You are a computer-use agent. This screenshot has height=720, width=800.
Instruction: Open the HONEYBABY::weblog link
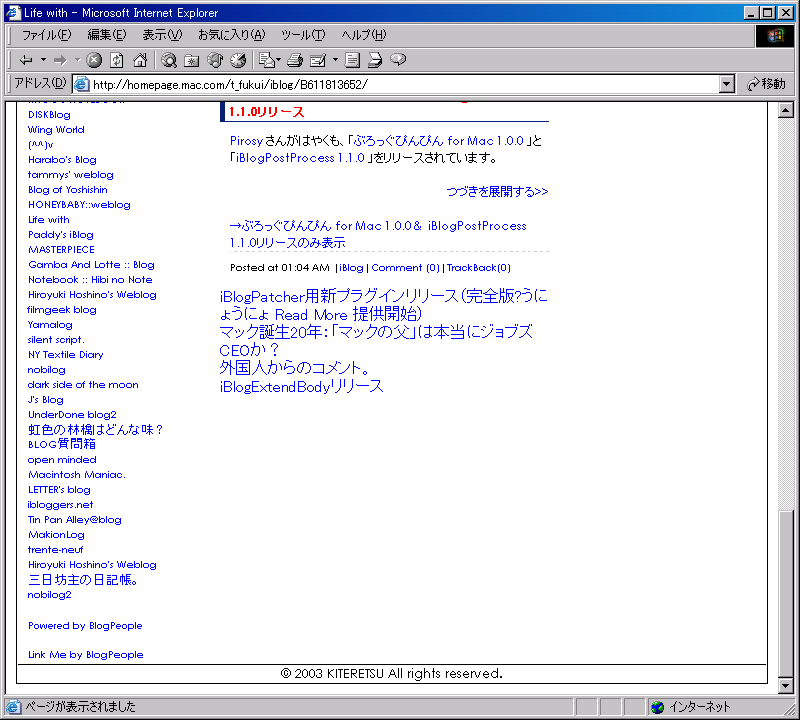(x=79, y=205)
